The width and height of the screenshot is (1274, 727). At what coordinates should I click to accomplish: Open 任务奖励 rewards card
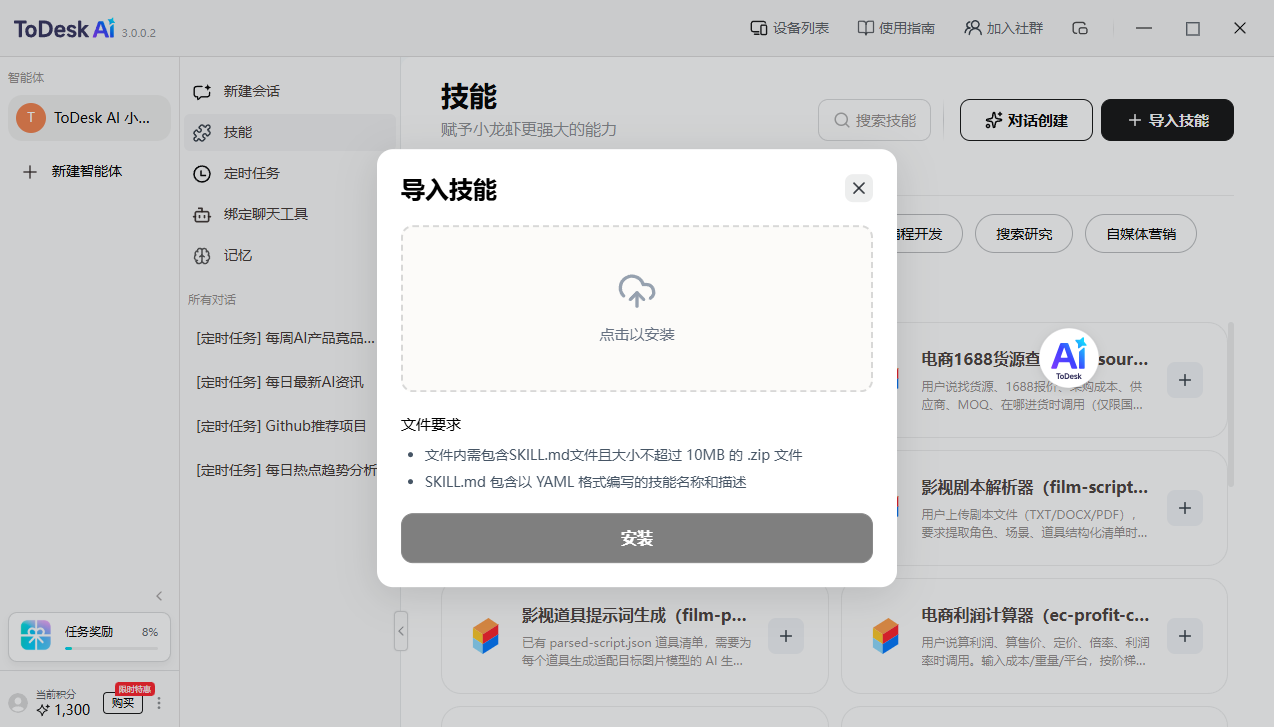[89, 637]
